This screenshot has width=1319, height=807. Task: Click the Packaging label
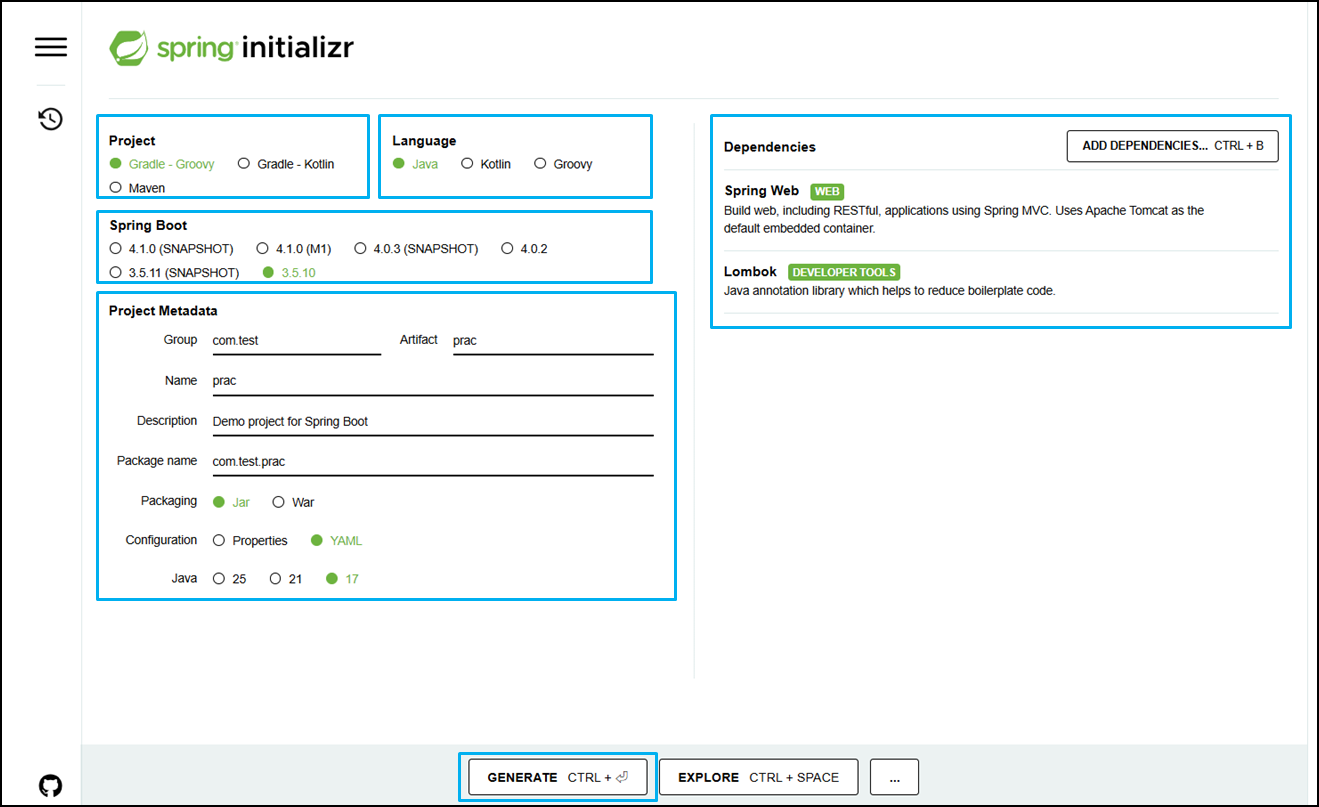pos(169,501)
